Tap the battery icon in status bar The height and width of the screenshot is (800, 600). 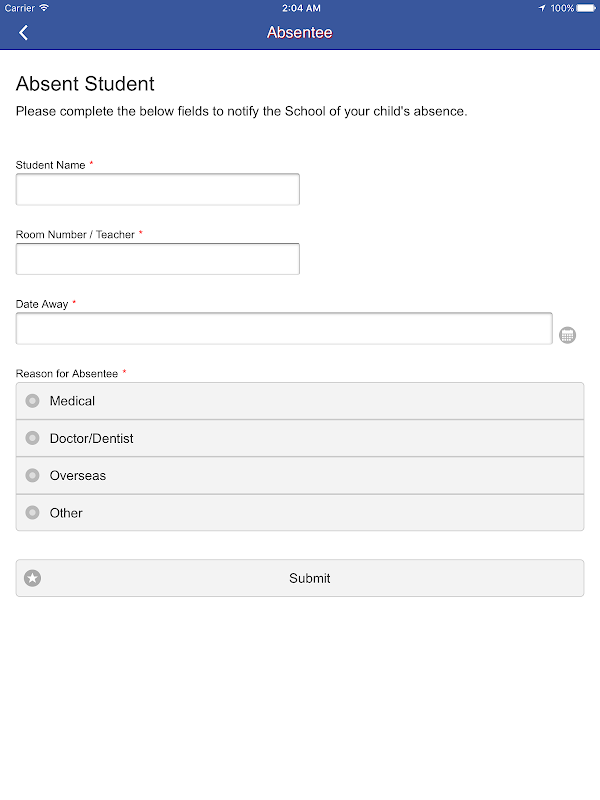[x=587, y=8]
